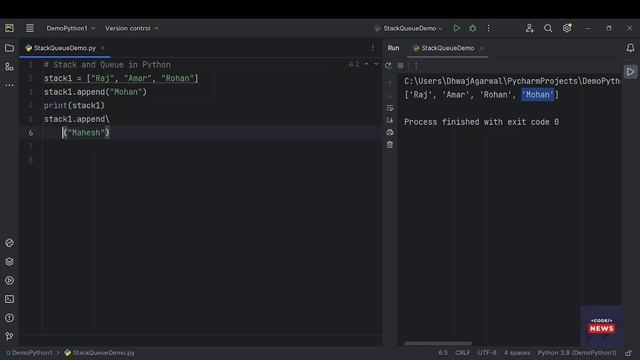Jump to the previous highlighted problem
This screenshot has width=640, height=360.
pos(366,64)
